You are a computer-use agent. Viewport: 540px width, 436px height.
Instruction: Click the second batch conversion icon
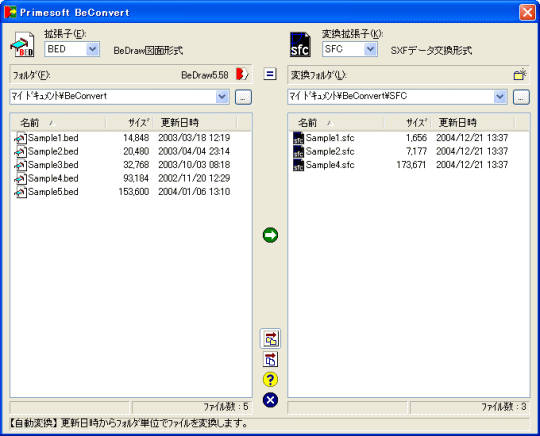(x=270, y=360)
